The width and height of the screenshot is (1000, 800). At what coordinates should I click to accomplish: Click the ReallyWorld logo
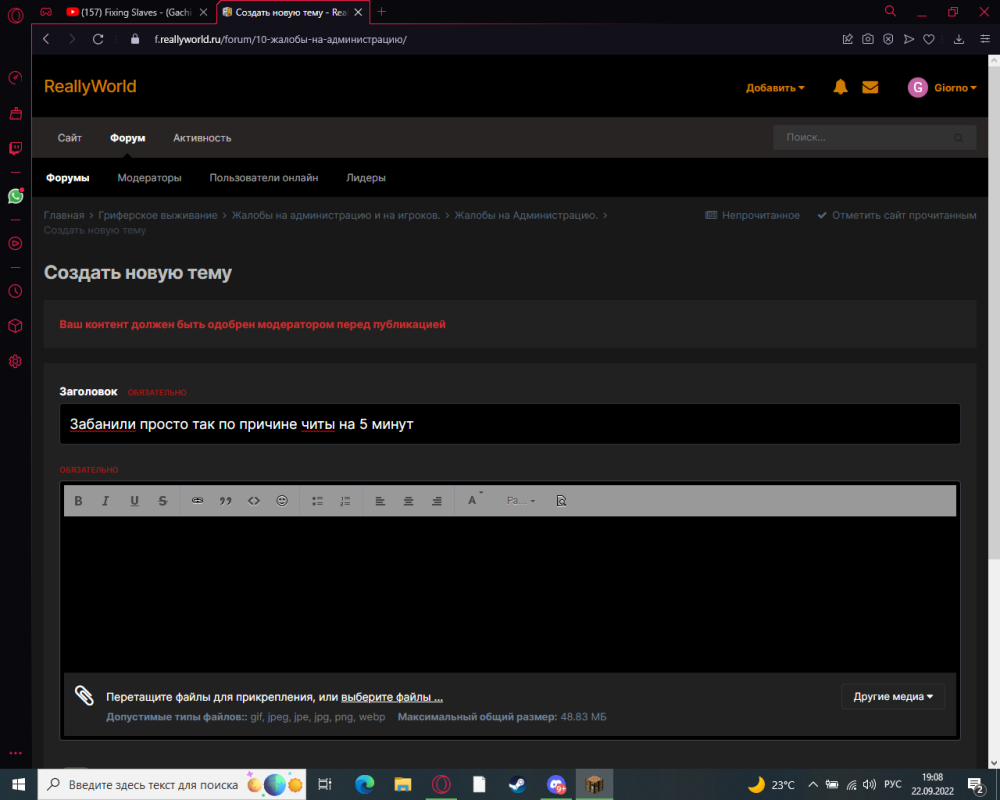point(90,86)
